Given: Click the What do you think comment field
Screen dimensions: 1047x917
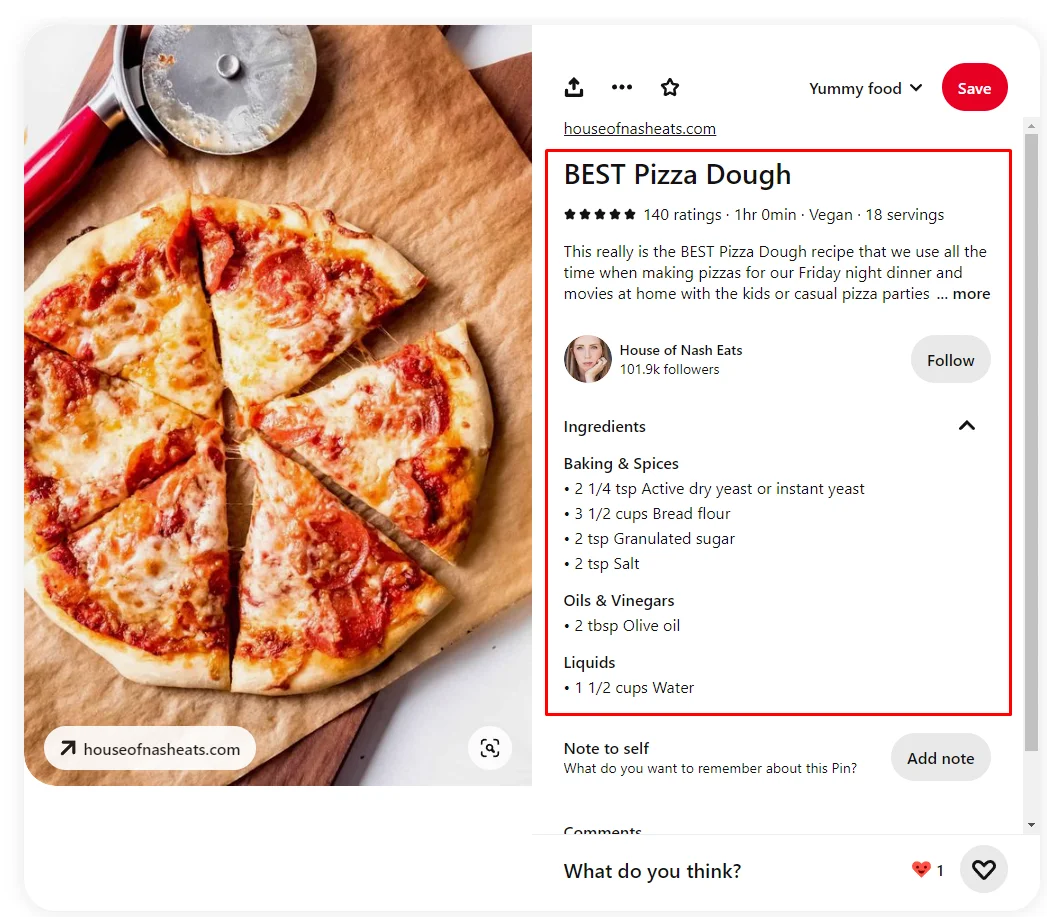Looking at the screenshot, I should [652, 870].
